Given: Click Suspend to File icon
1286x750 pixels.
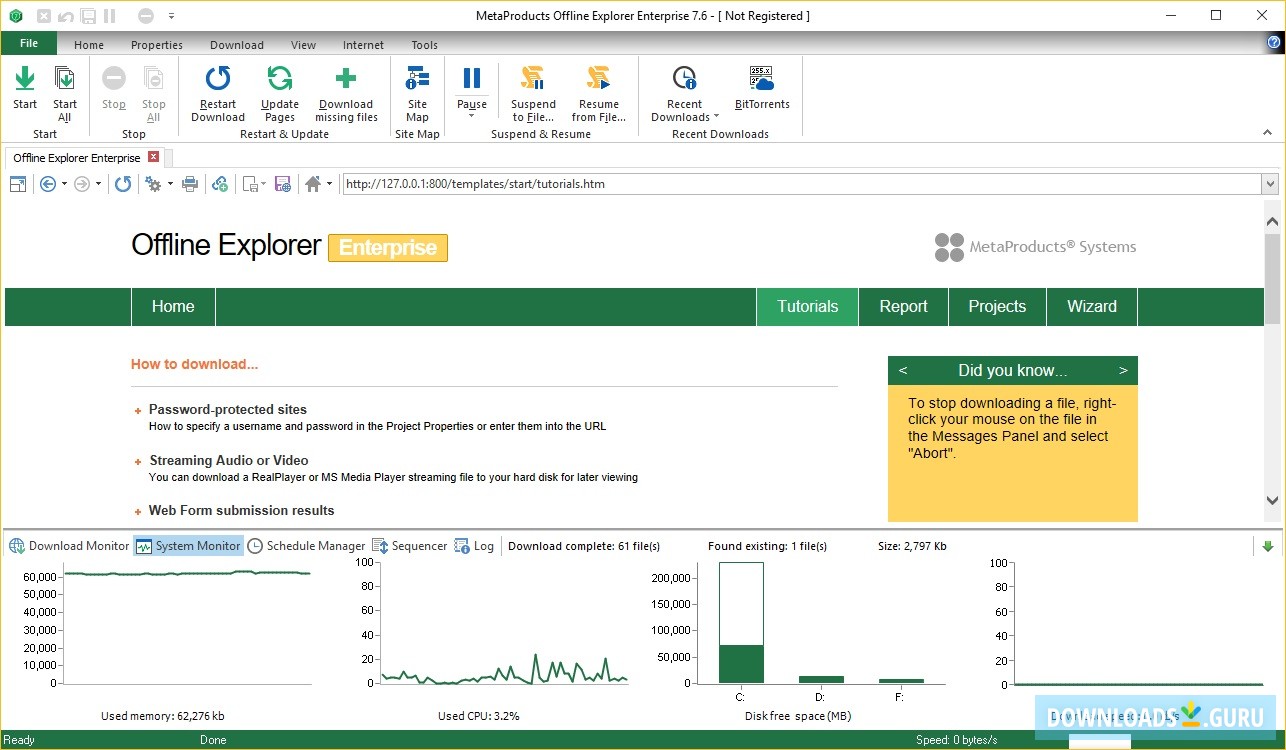Looking at the screenshot, I should [533, 79].
